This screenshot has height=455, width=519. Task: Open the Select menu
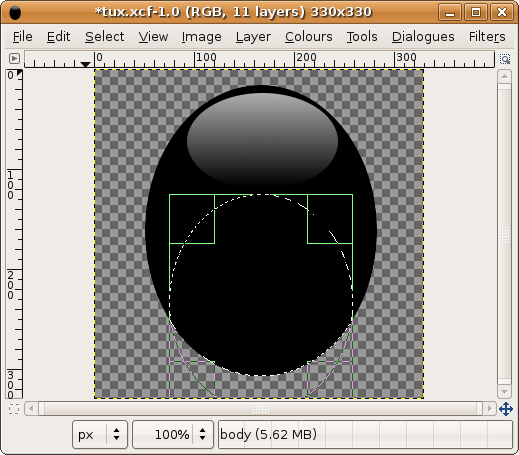tap(104, 37)
